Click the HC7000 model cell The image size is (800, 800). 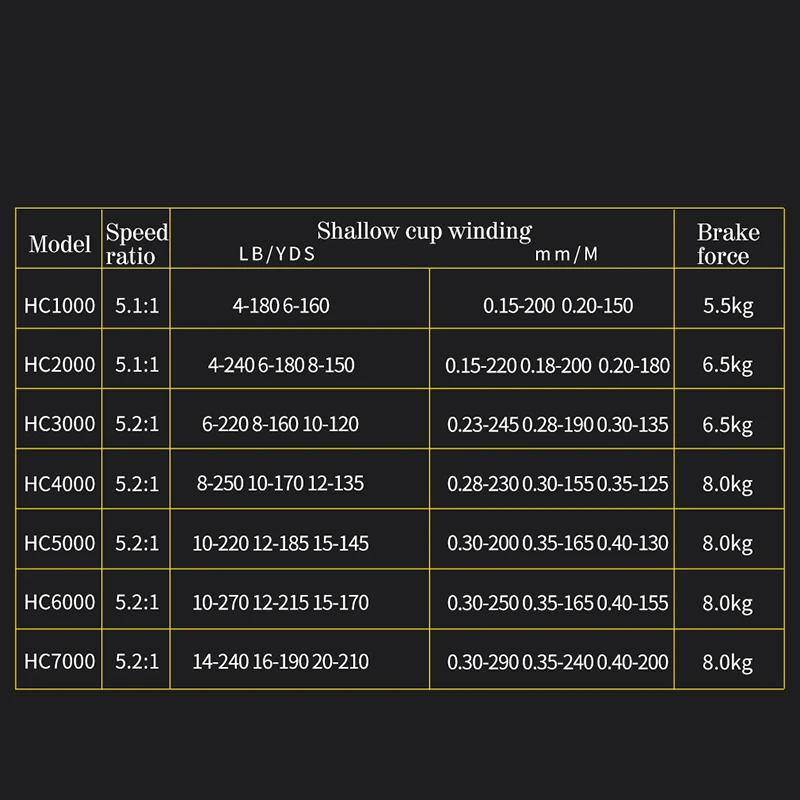click(x=60, y=662)
